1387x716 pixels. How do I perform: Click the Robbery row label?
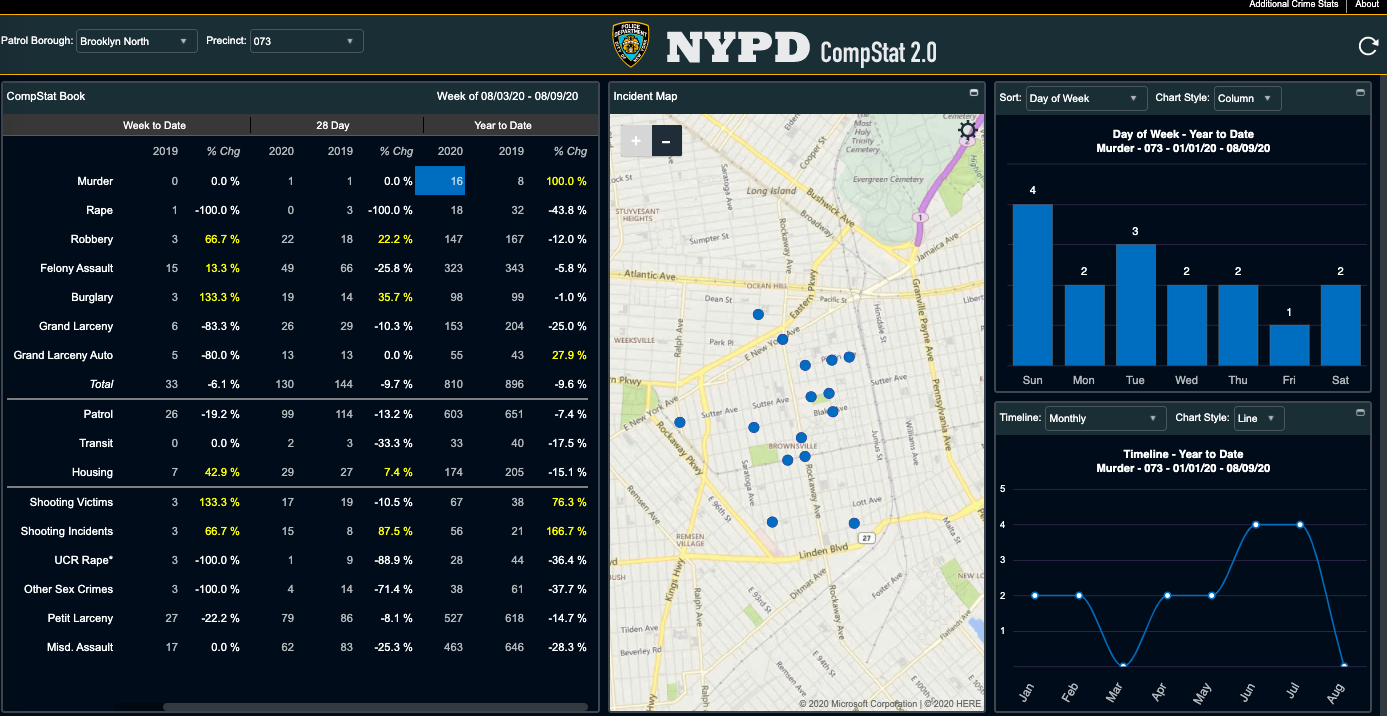[92, 239]
